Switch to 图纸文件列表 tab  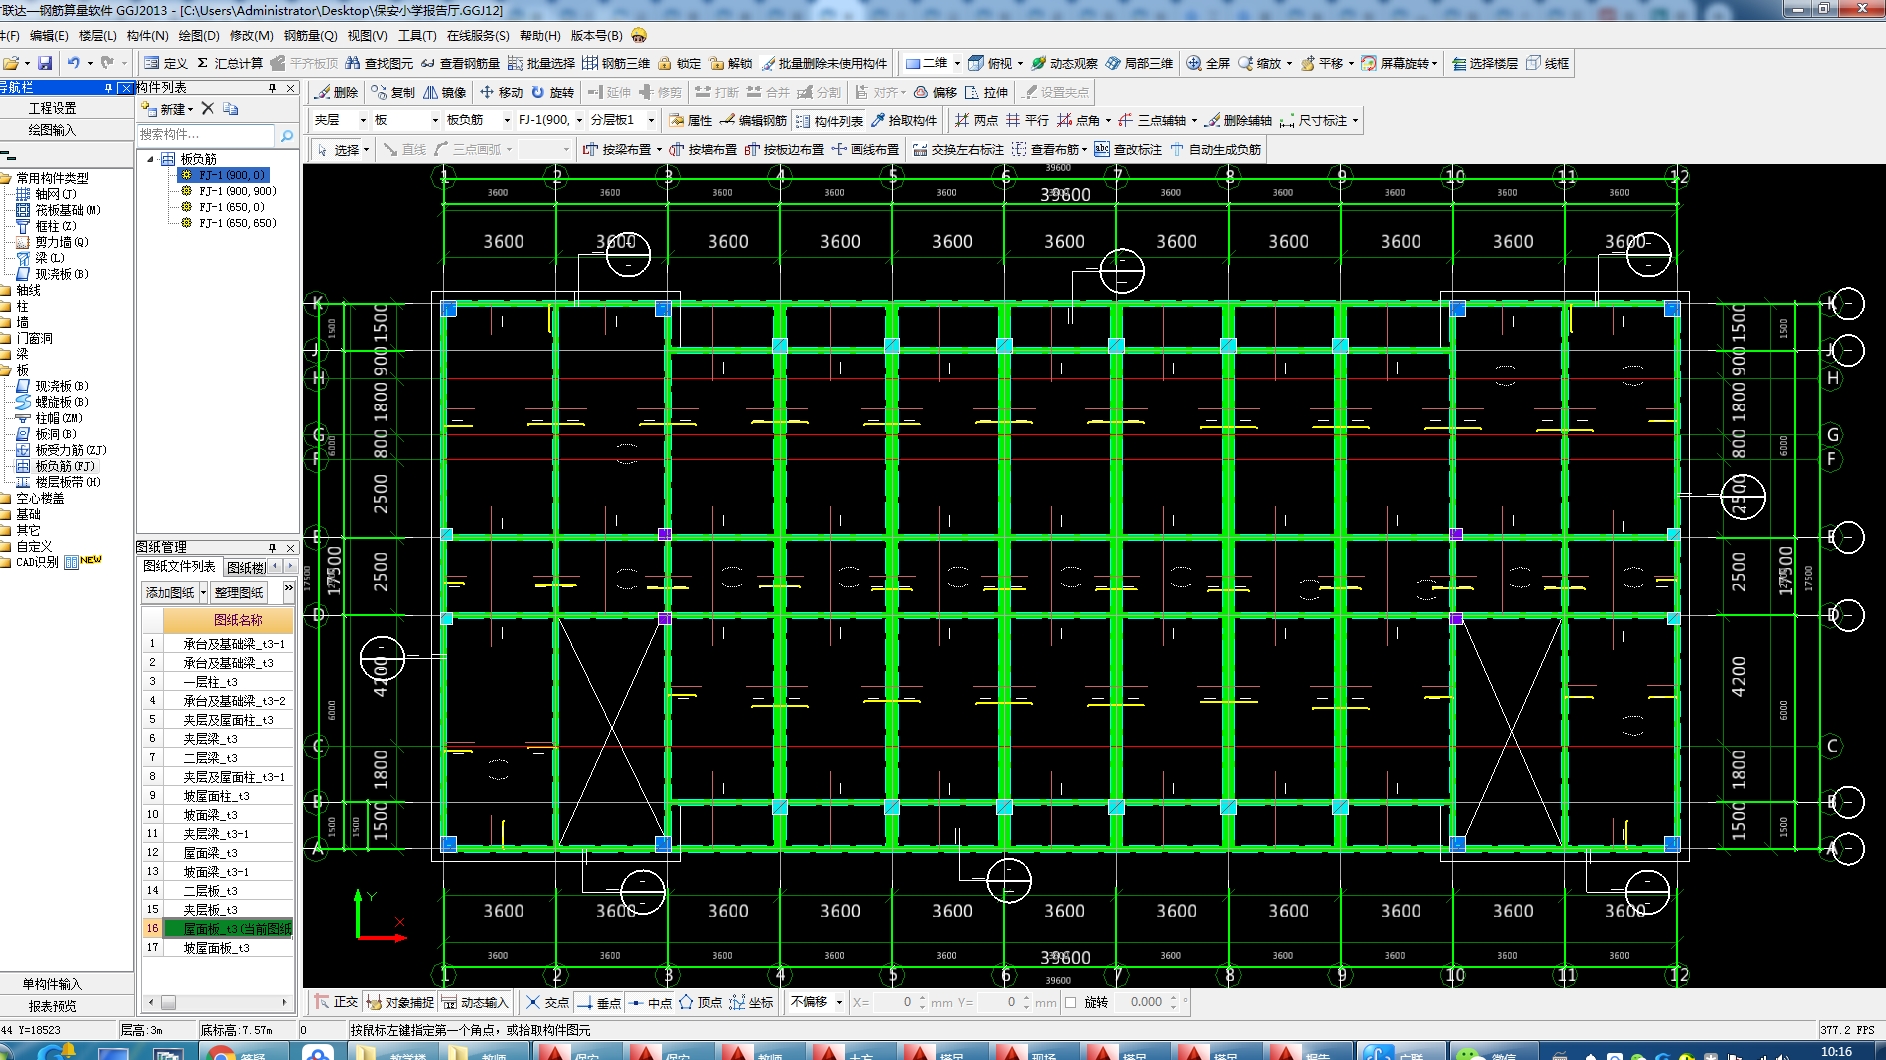point(179,566)
